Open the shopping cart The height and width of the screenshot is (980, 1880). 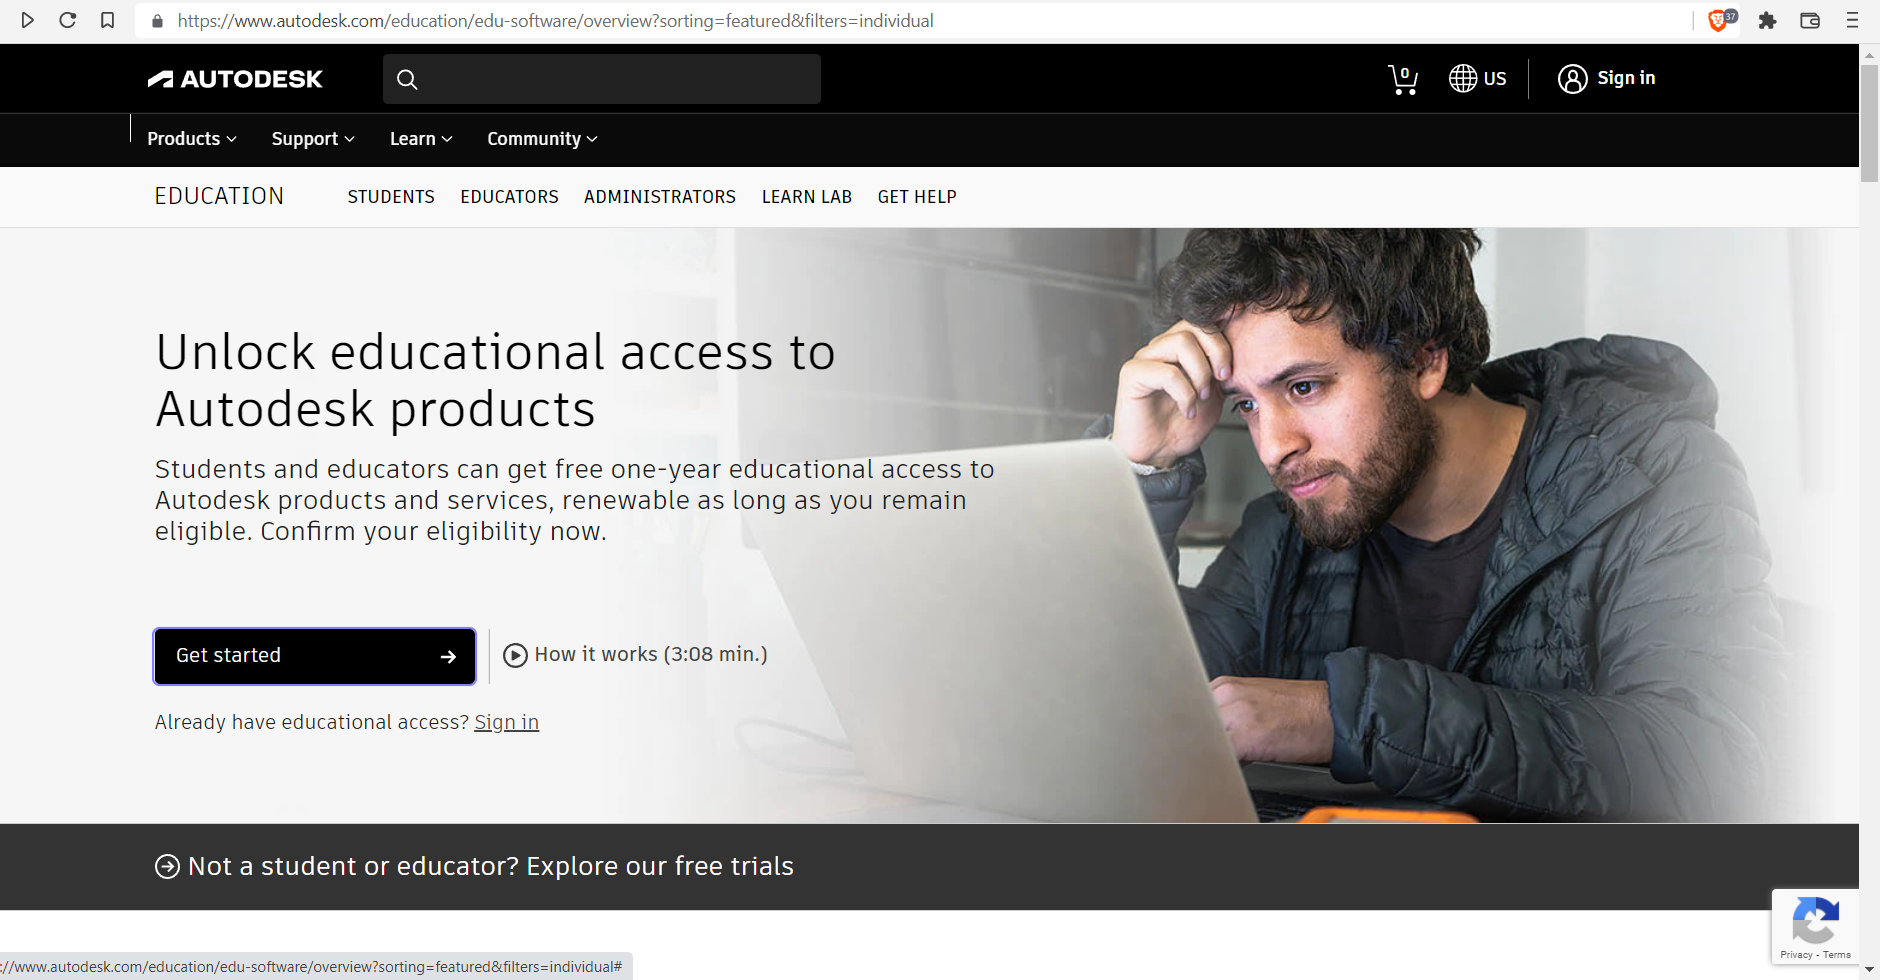coord(1403,79)
